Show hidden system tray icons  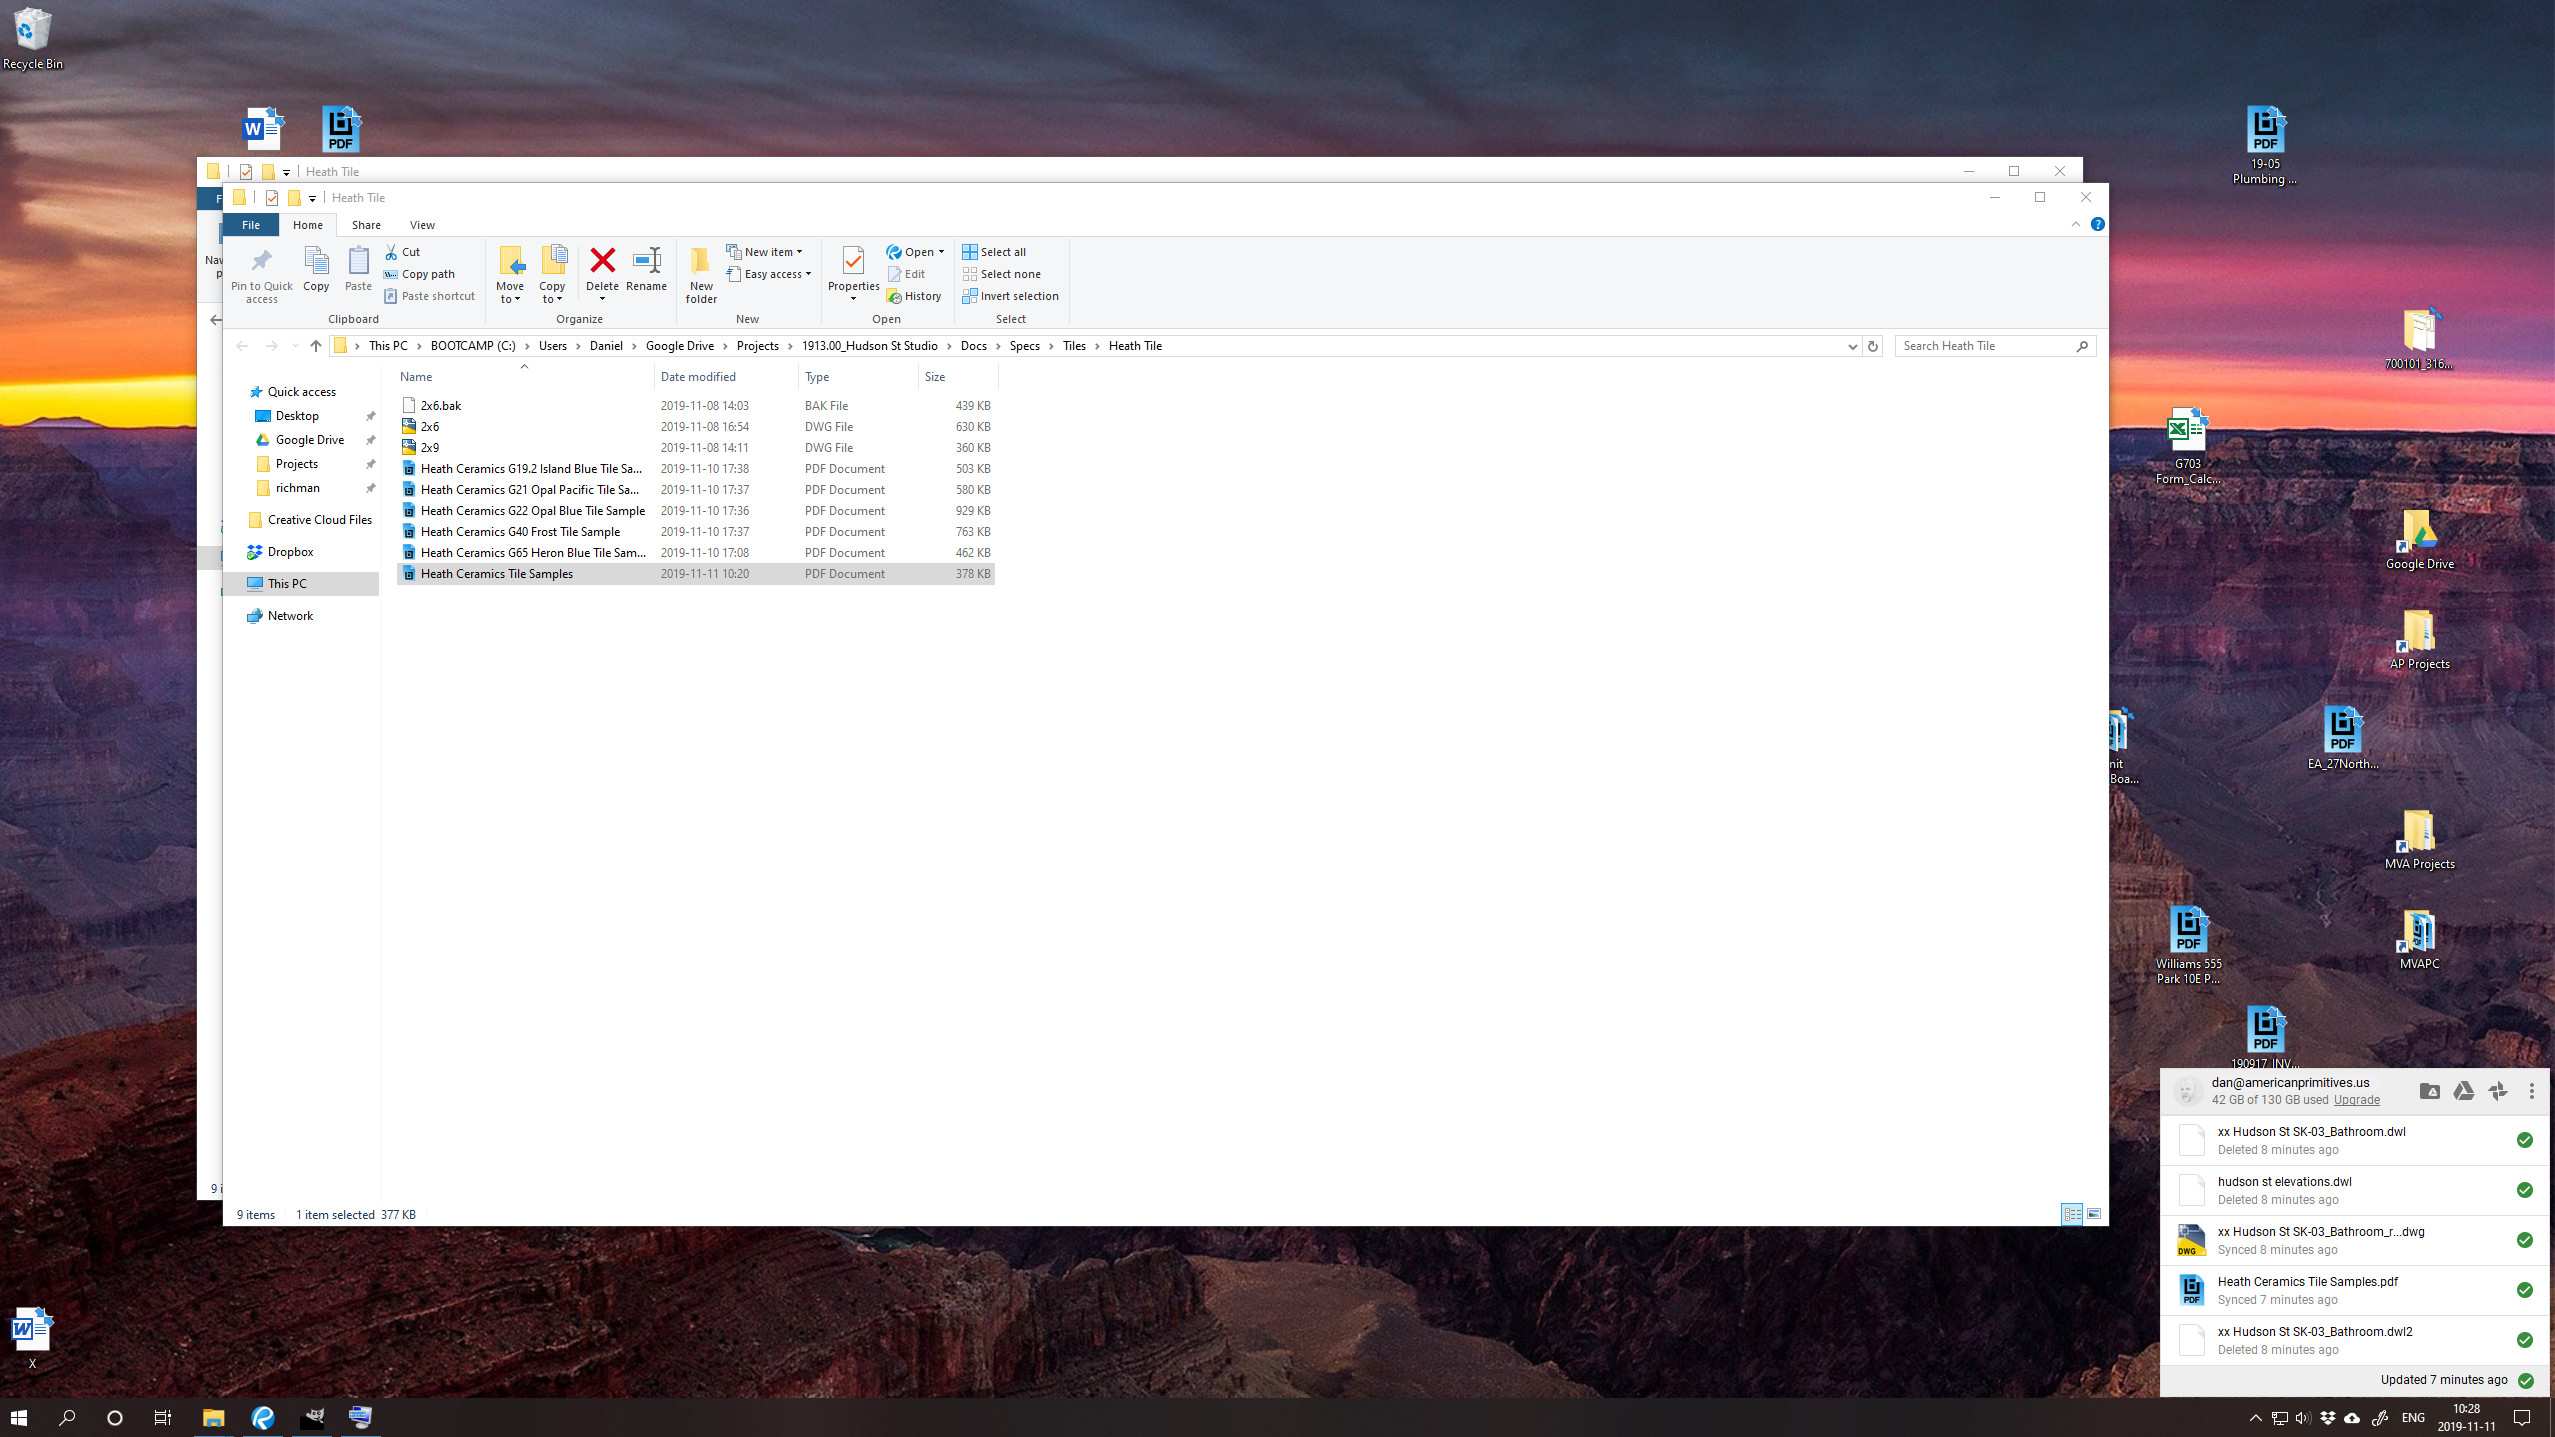tap(2255, 1417)
